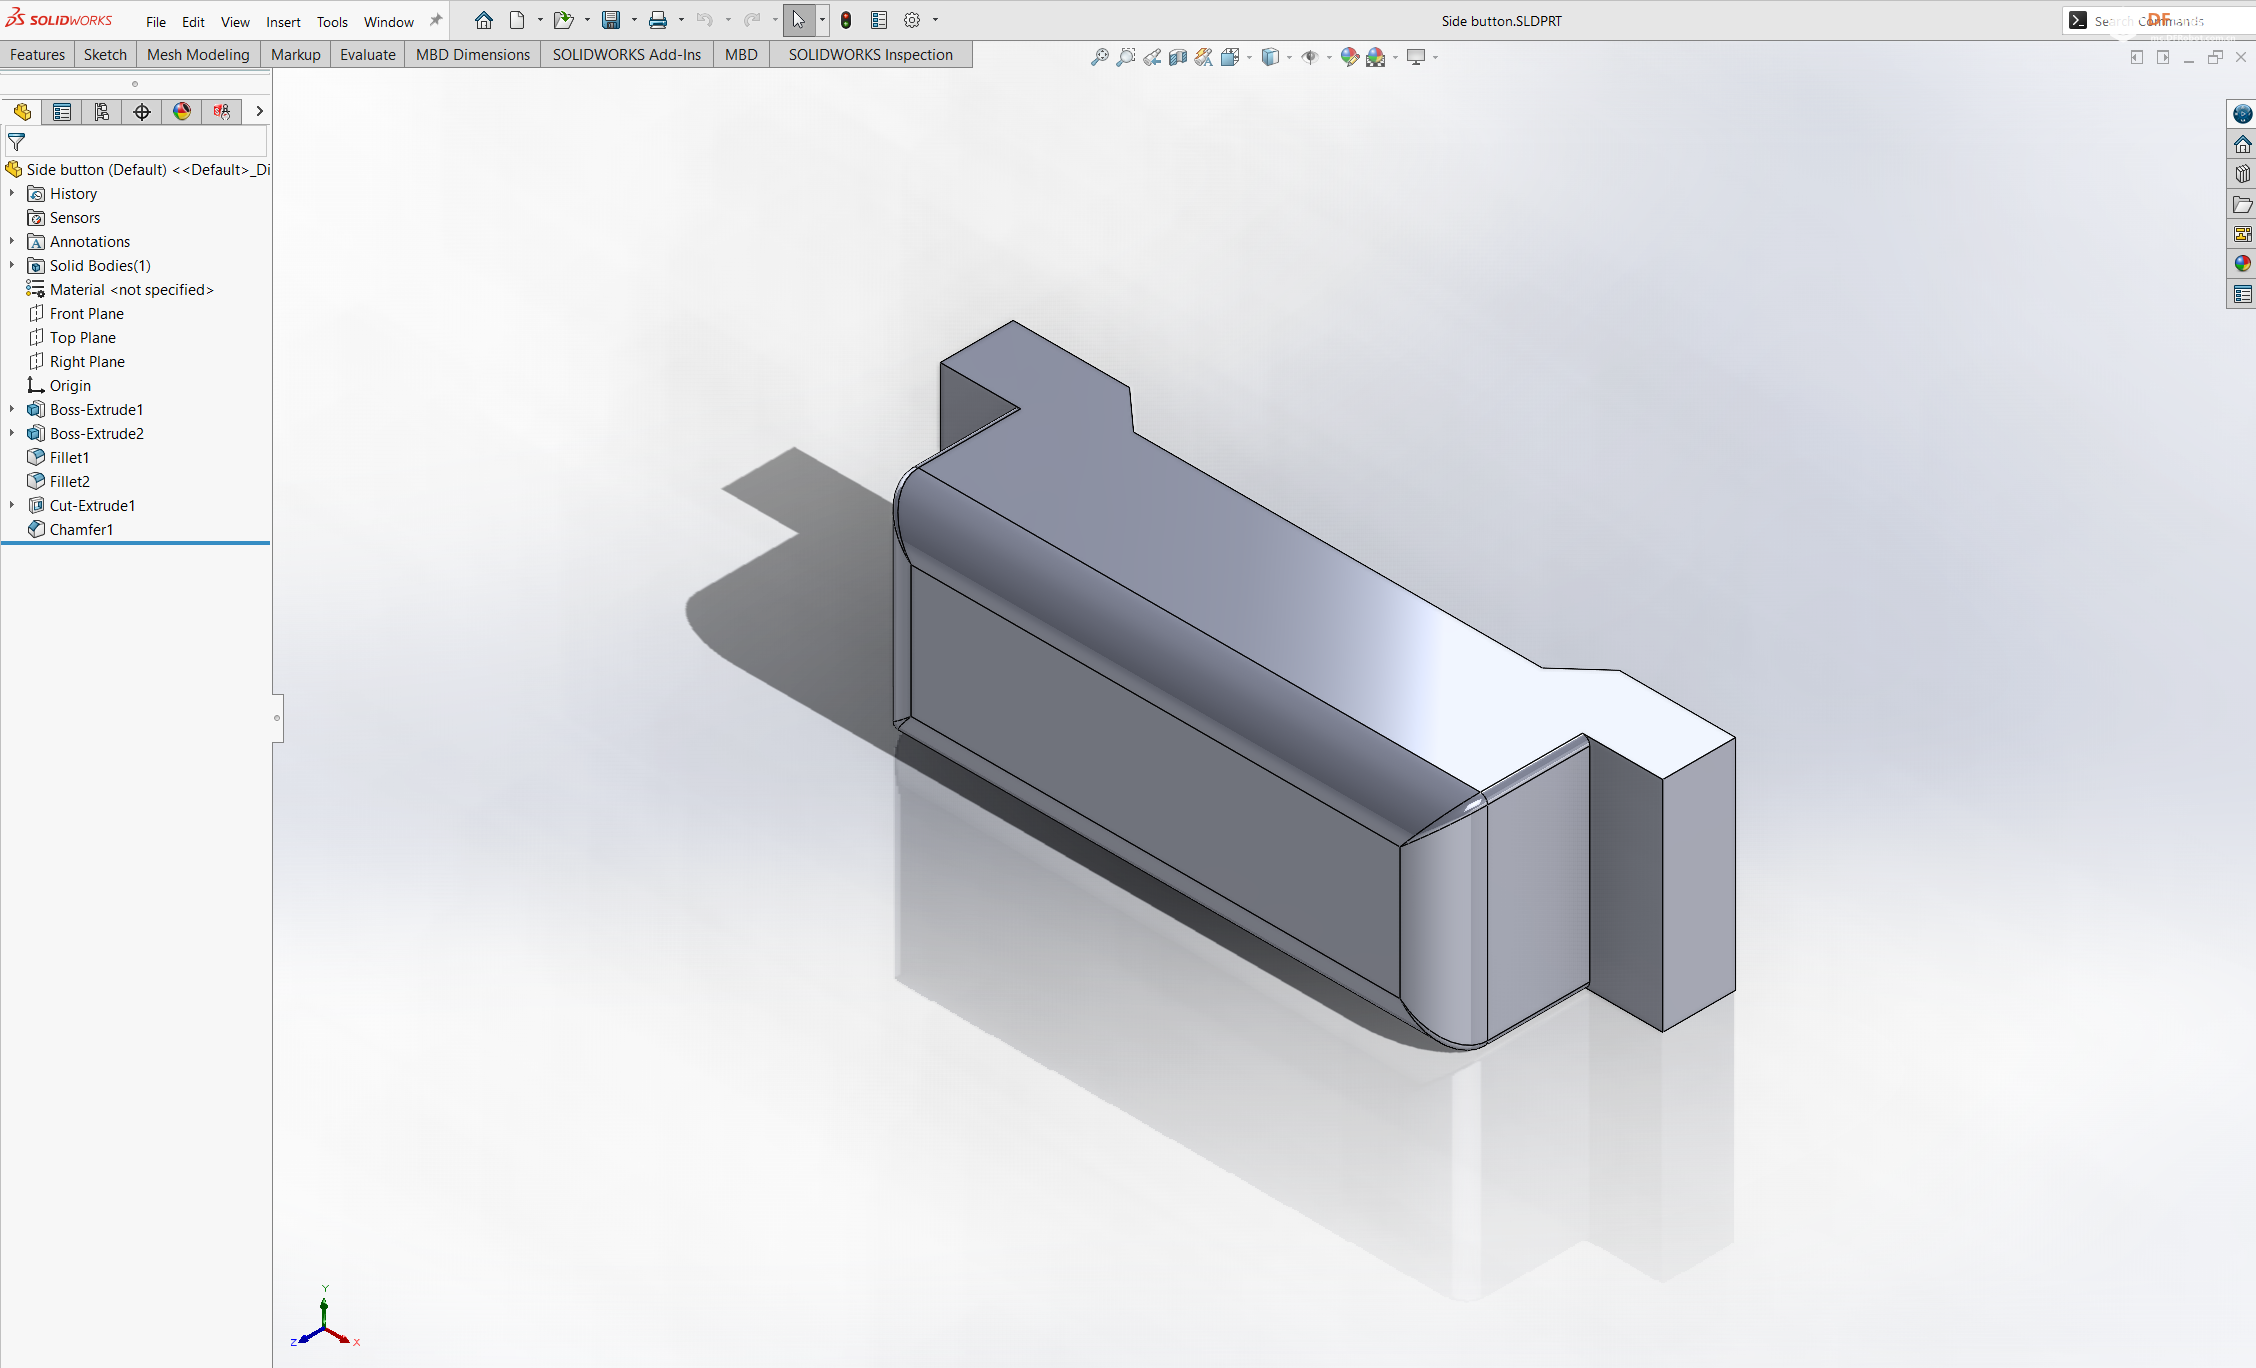
Task: Open the Select tool dropdown arrow
Action: pyautogui.click(x=822, y=20)
